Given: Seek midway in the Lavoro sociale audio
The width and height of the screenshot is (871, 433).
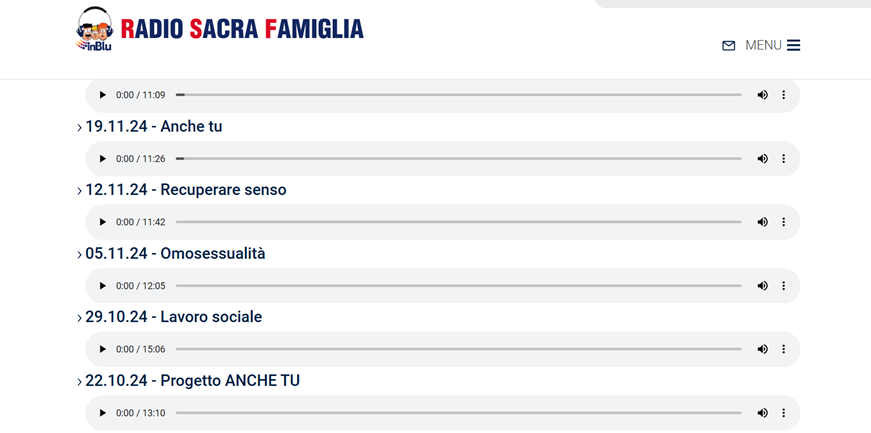Looking at the screenshot, I should pos(458,349).
